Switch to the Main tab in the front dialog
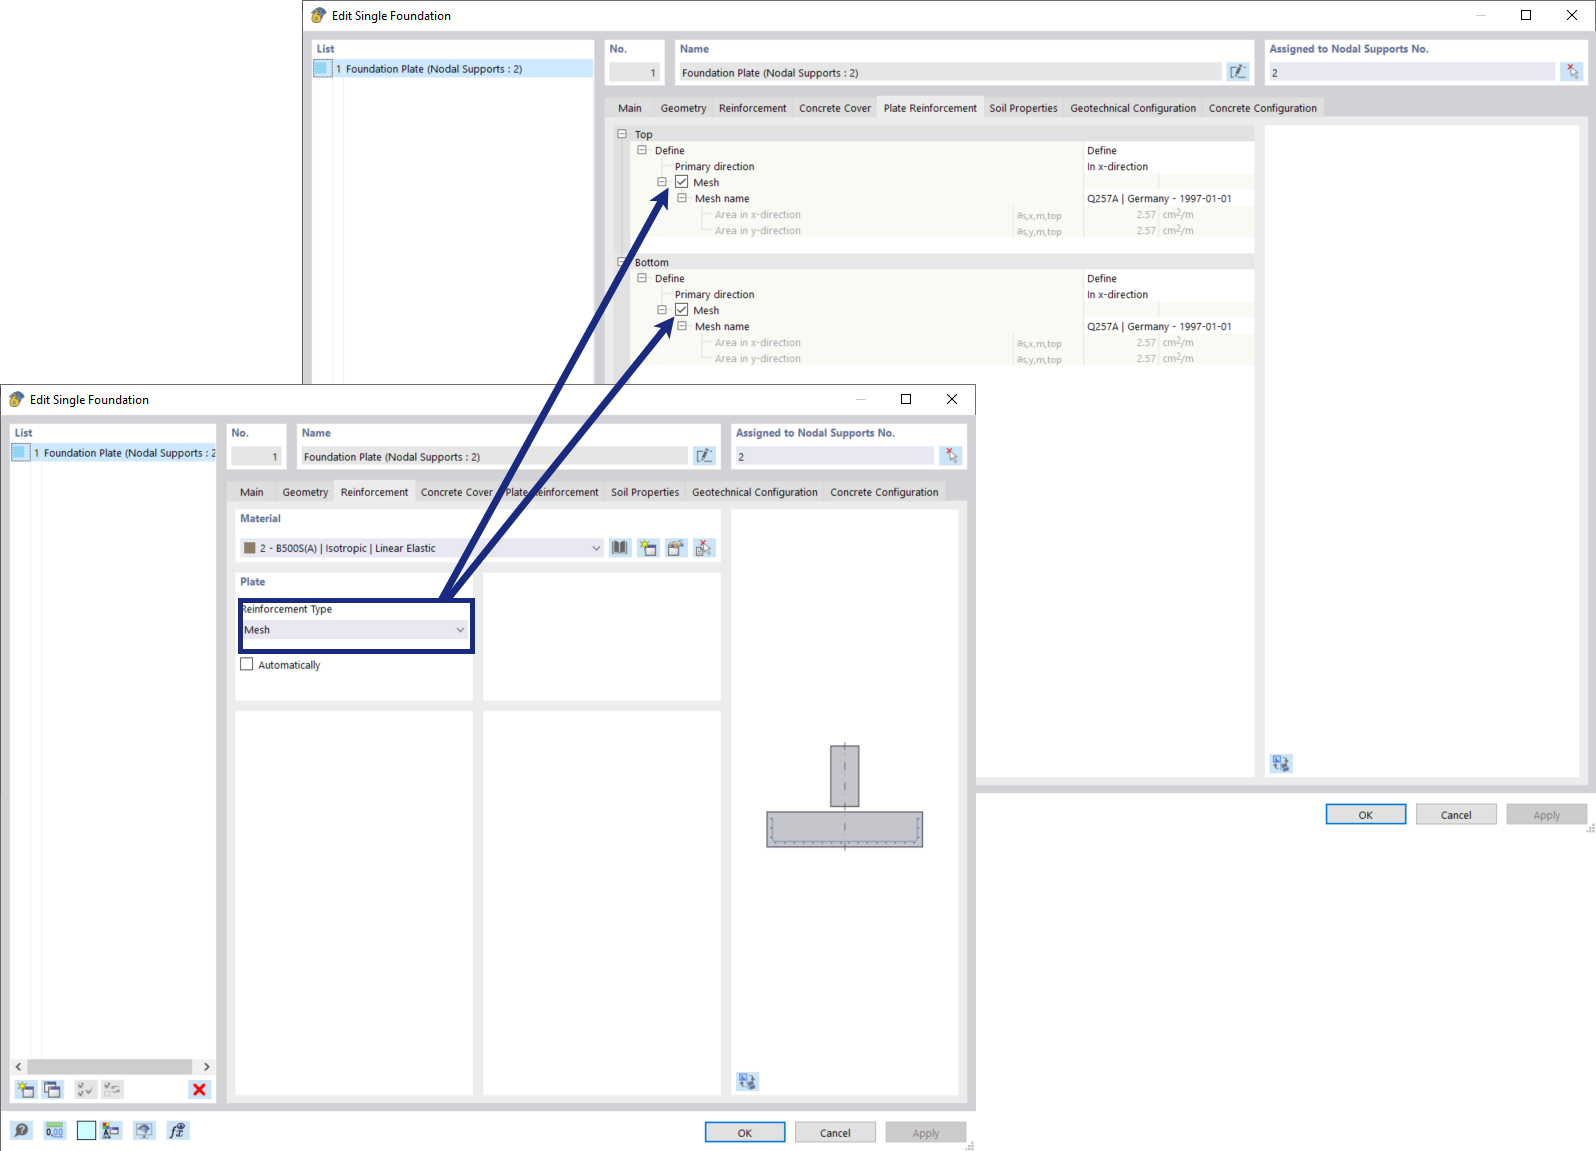Viewport: 1596px width, 1151px height. tap(252, 492)
